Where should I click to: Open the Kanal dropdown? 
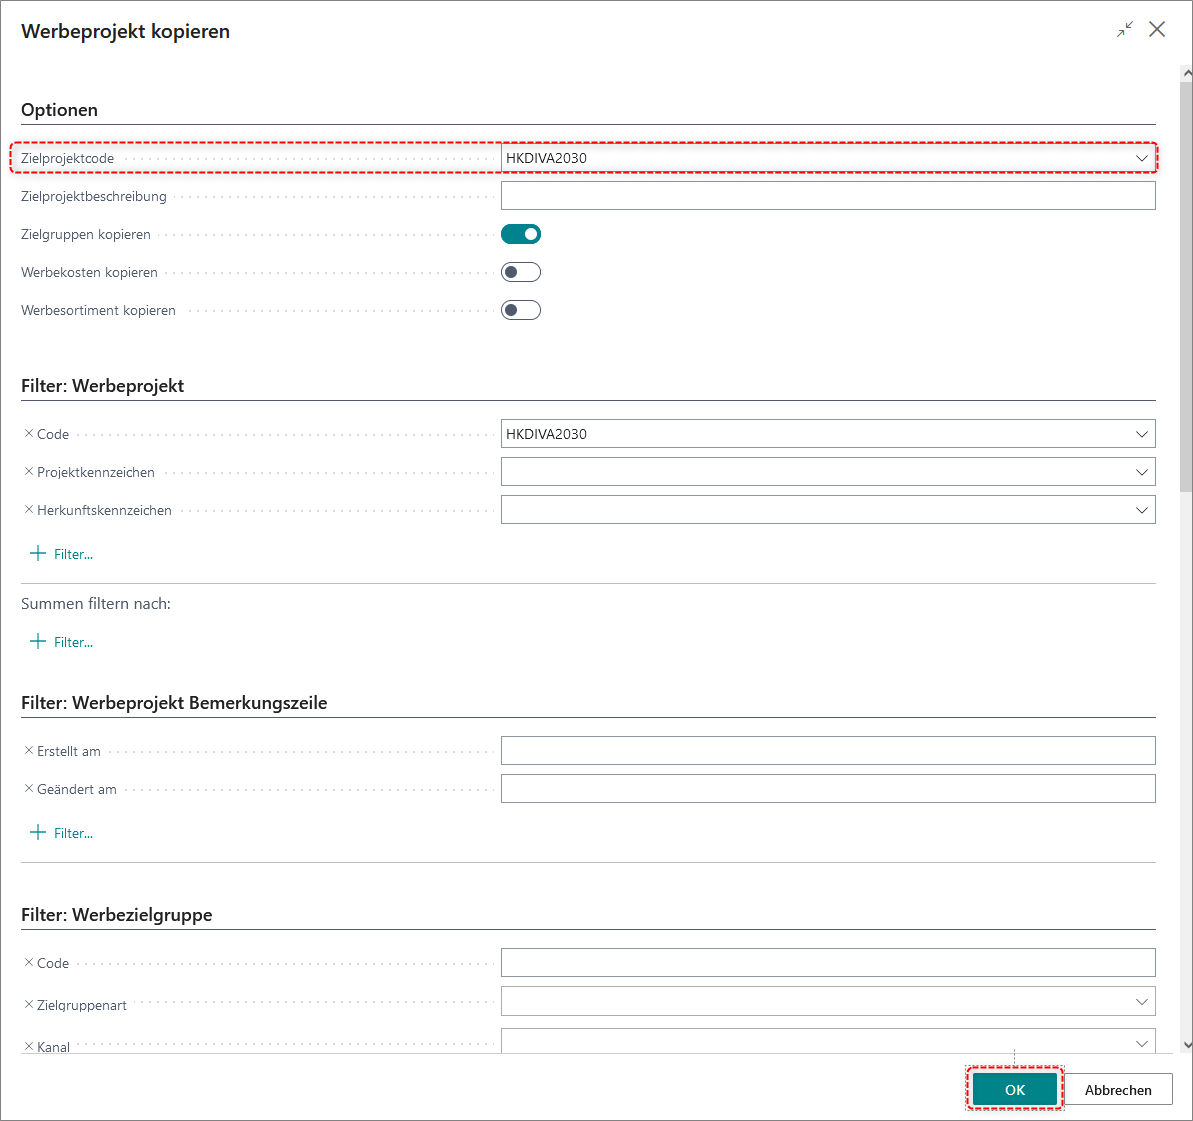point(1142,1043)
